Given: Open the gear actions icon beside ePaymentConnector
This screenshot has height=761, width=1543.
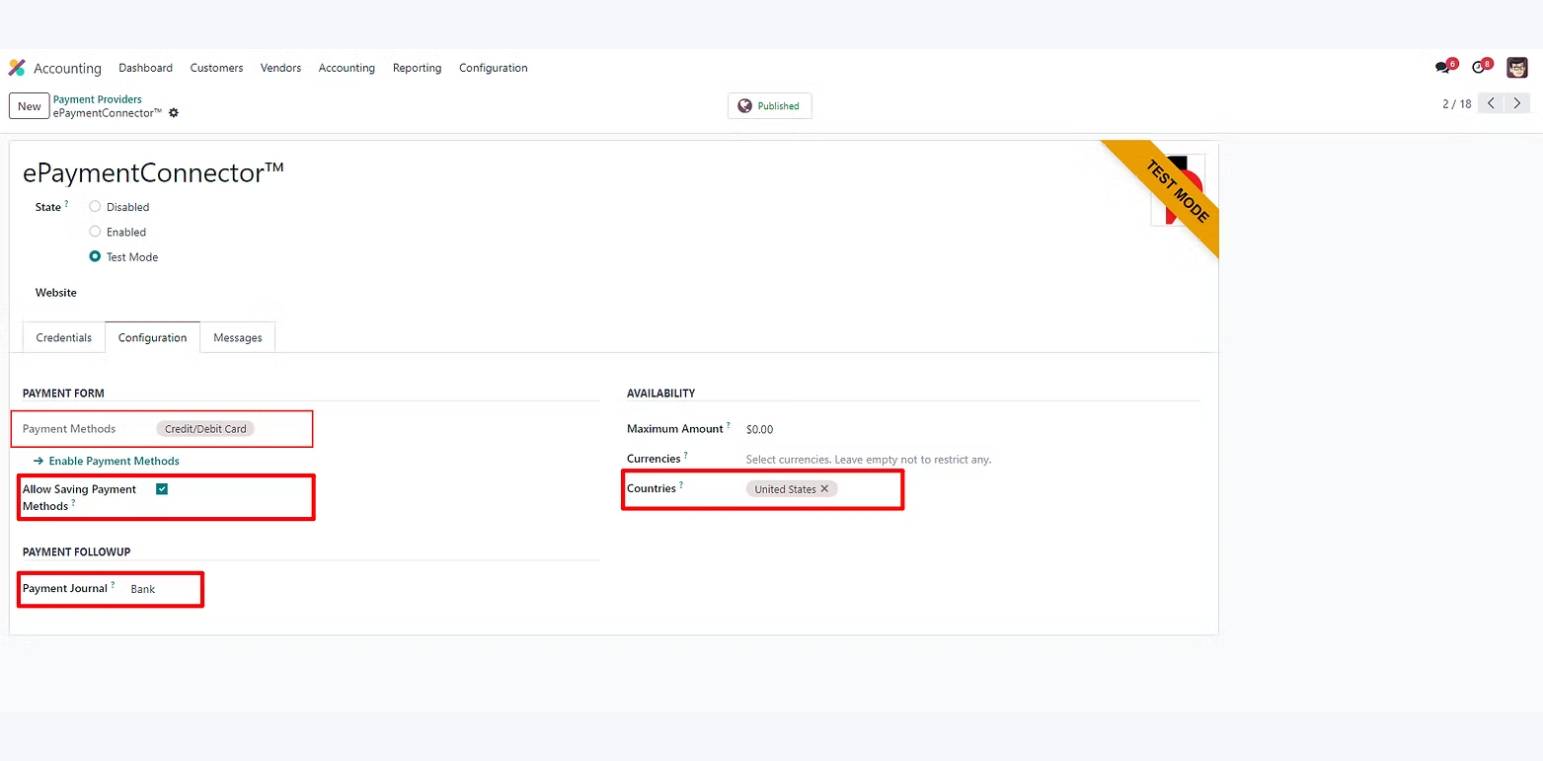Looking at the screenshot, I should (x=174, y=113).
